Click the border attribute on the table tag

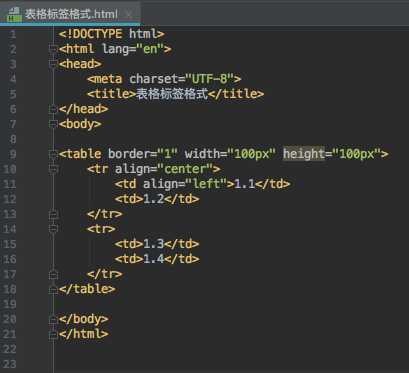pyautogui.click(x=129, y=154)
